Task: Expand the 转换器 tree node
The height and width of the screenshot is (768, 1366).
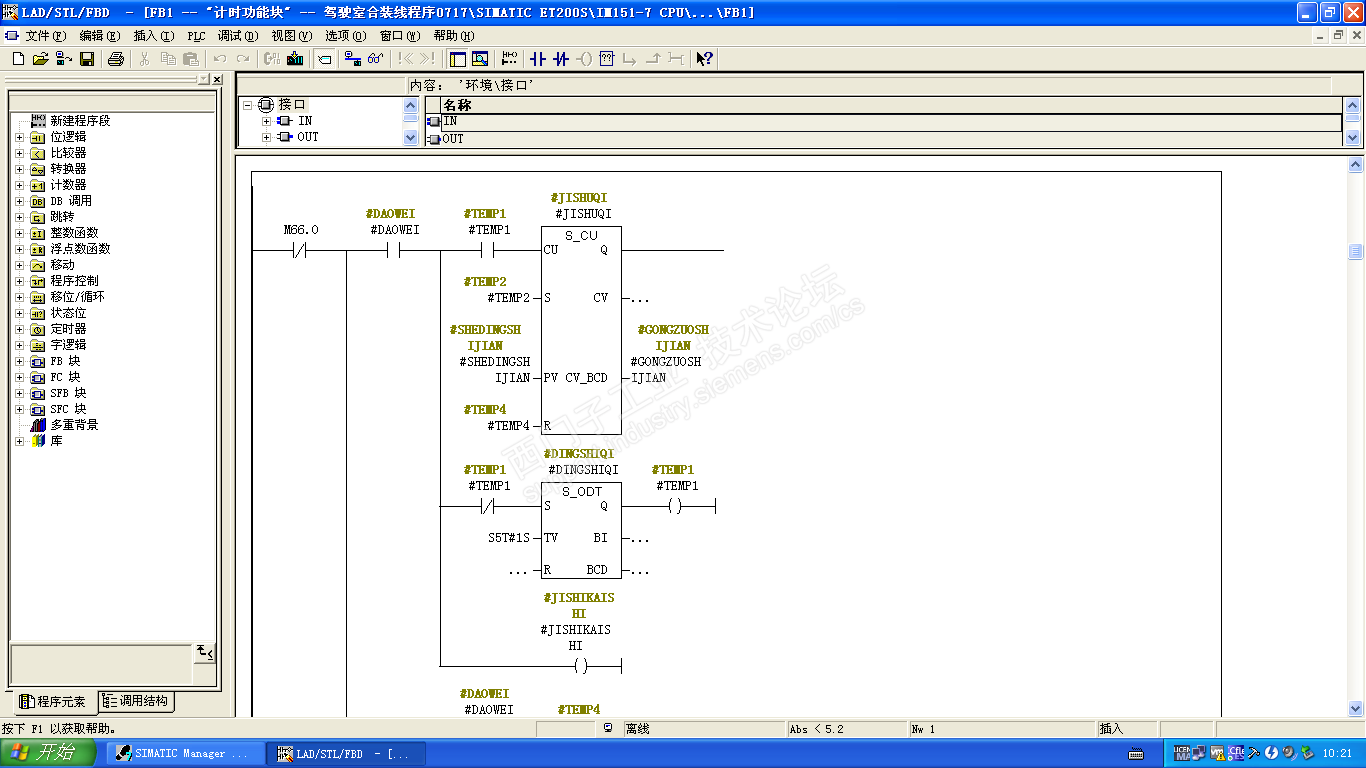Action: 19,169
